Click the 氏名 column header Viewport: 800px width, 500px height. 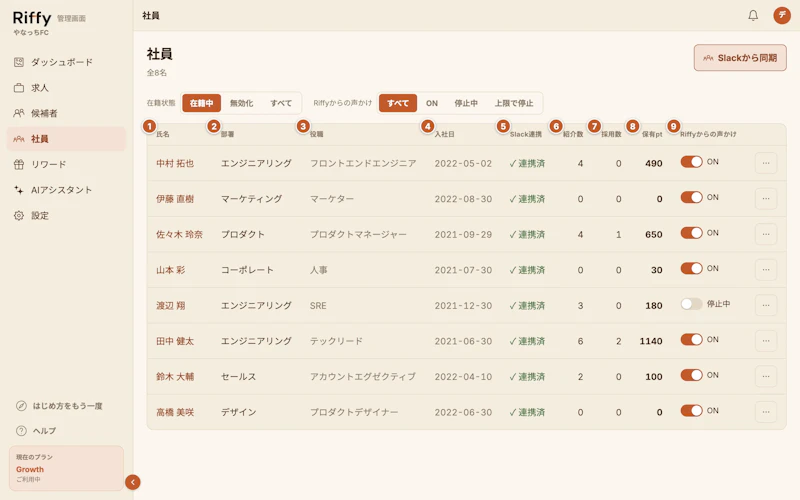(163, 134)
